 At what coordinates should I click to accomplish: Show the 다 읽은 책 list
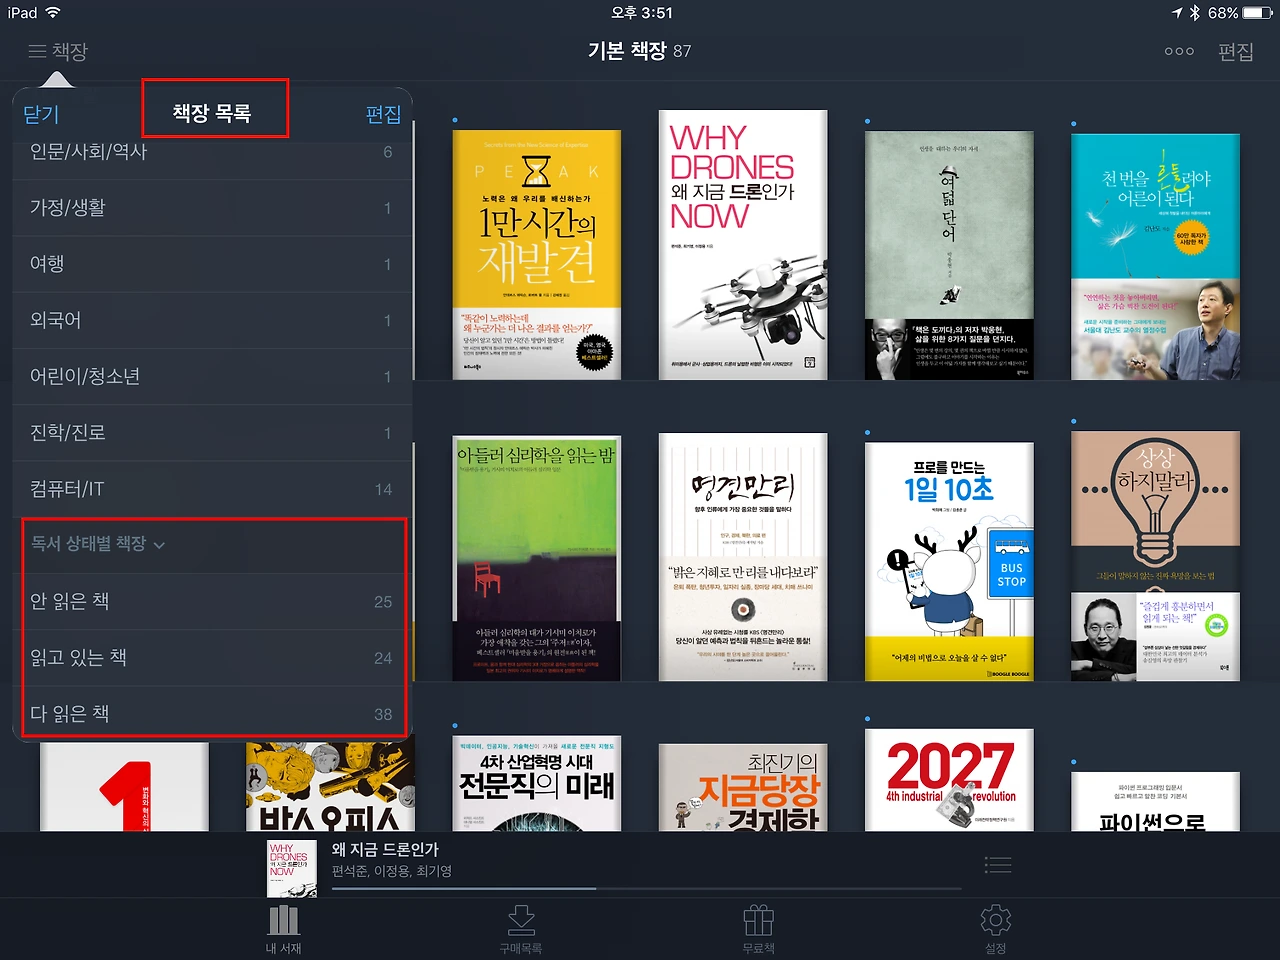212,713
